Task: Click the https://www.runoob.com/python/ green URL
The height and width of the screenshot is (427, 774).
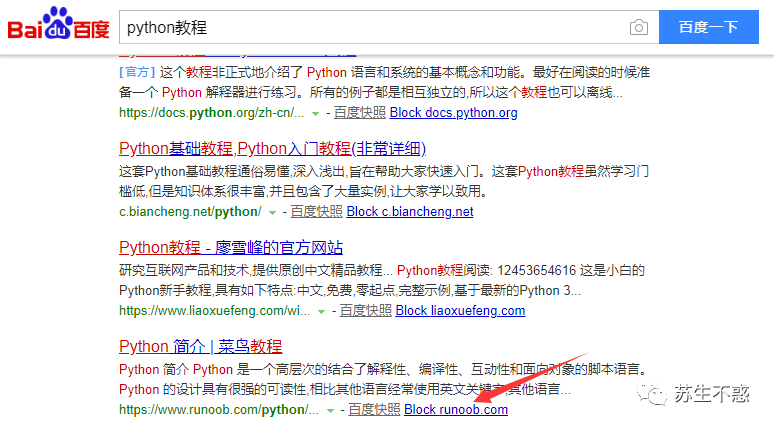Action: [x=219, y=410]
